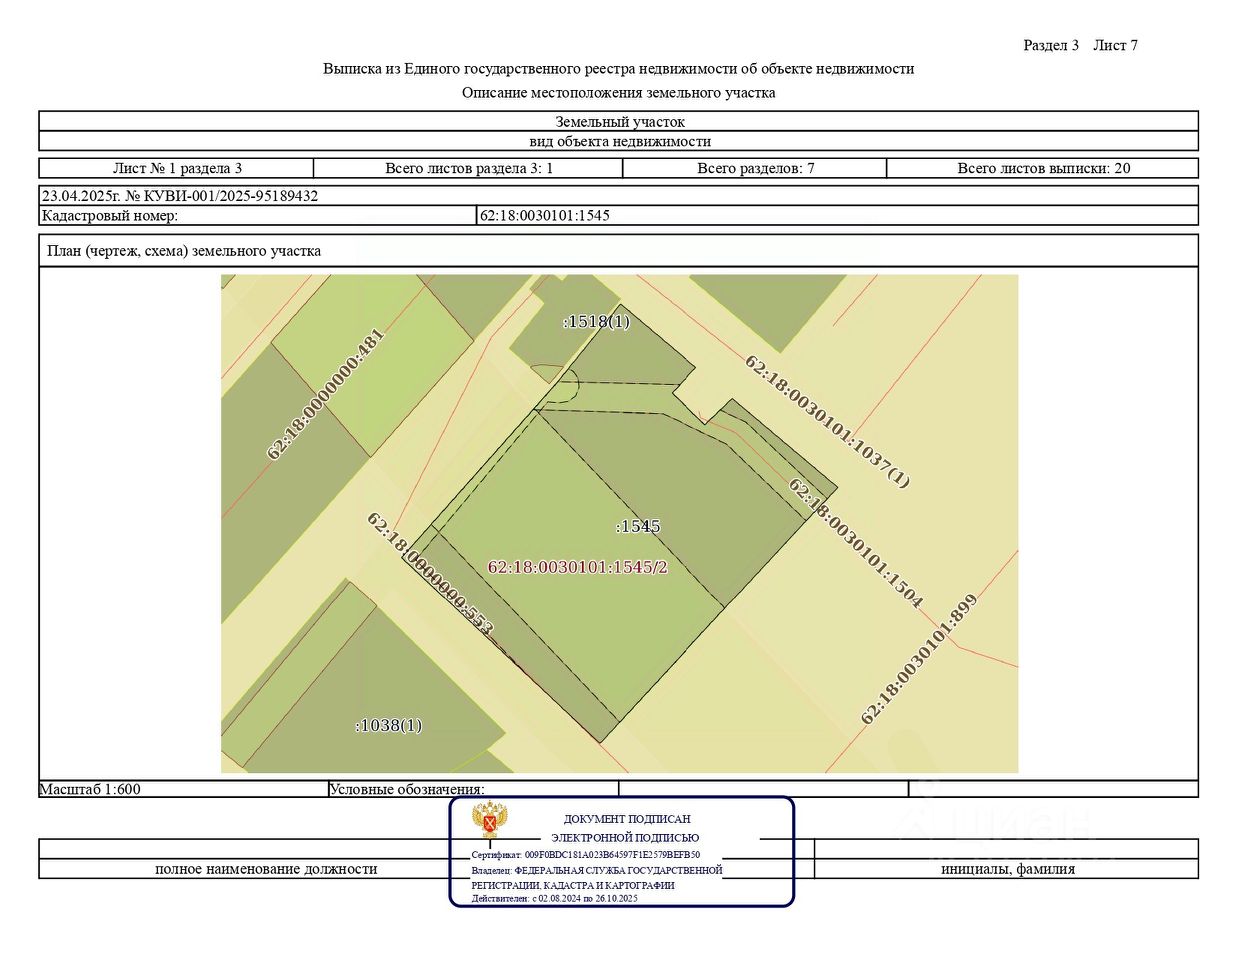Click the cadastral number value '62:18:0030101:1545'

[x=545, y=215]
